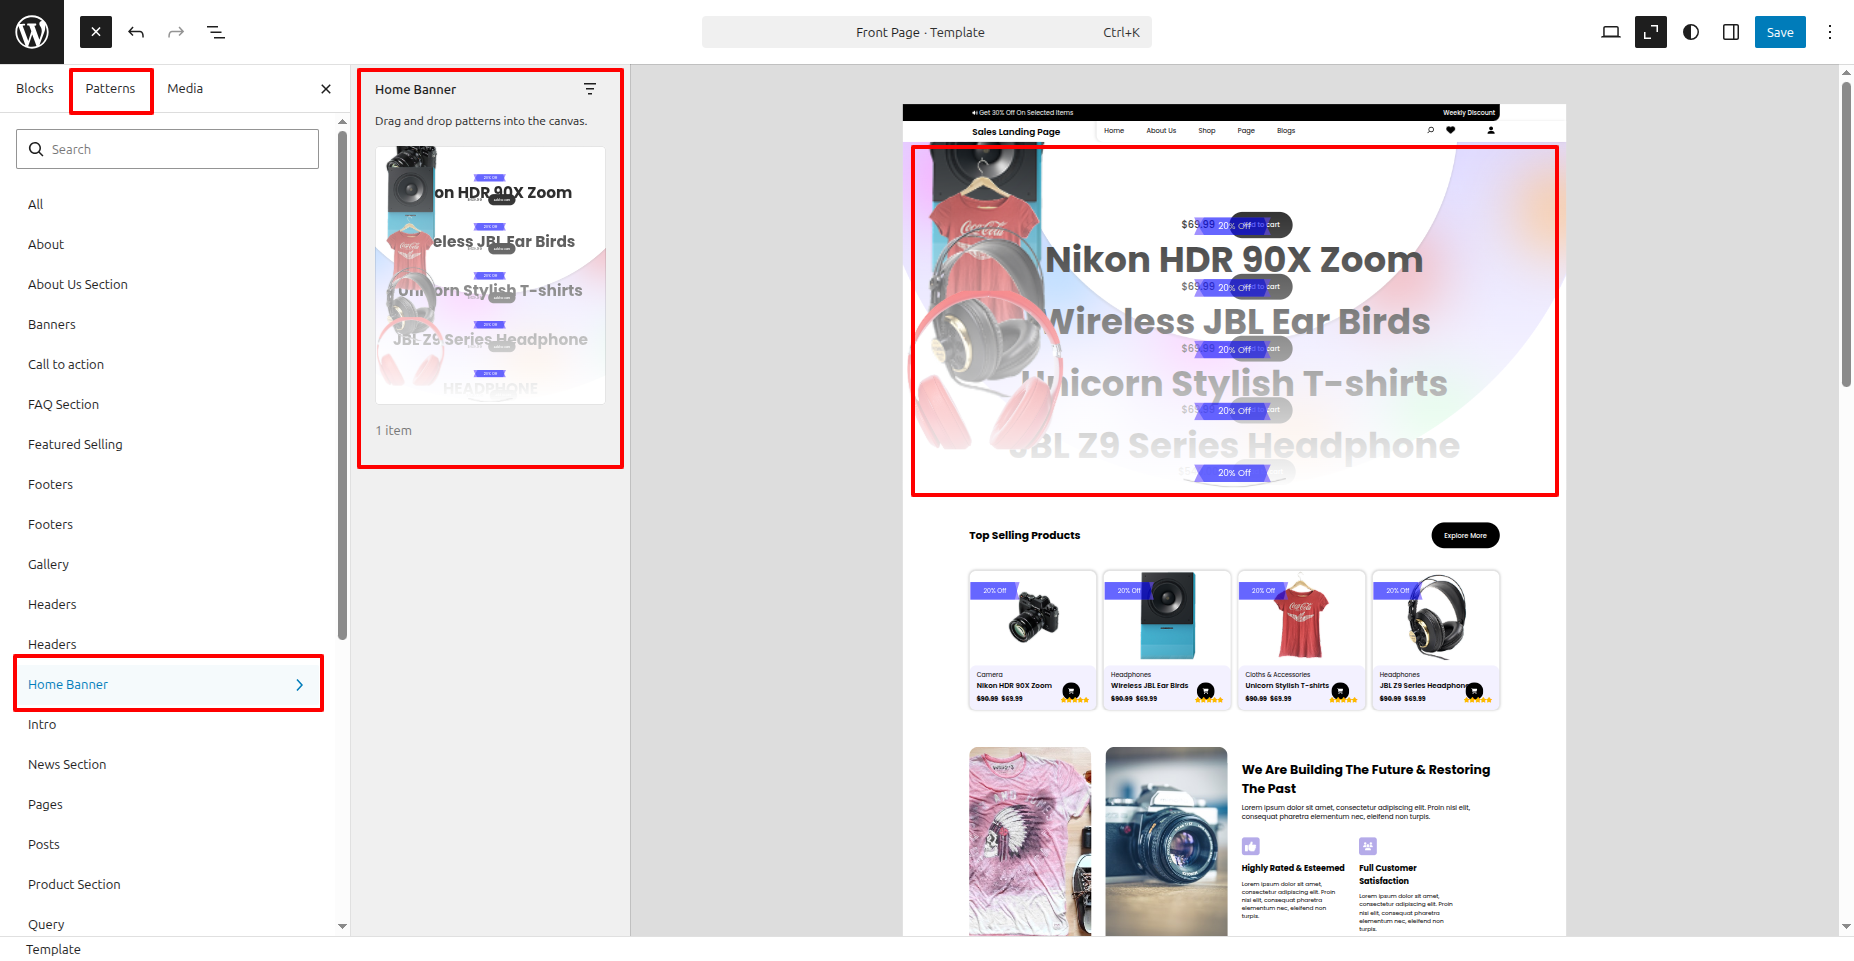Switch to the Media tab
Viewport: 1854px width, 961px height.
click(x=185, y=89)
